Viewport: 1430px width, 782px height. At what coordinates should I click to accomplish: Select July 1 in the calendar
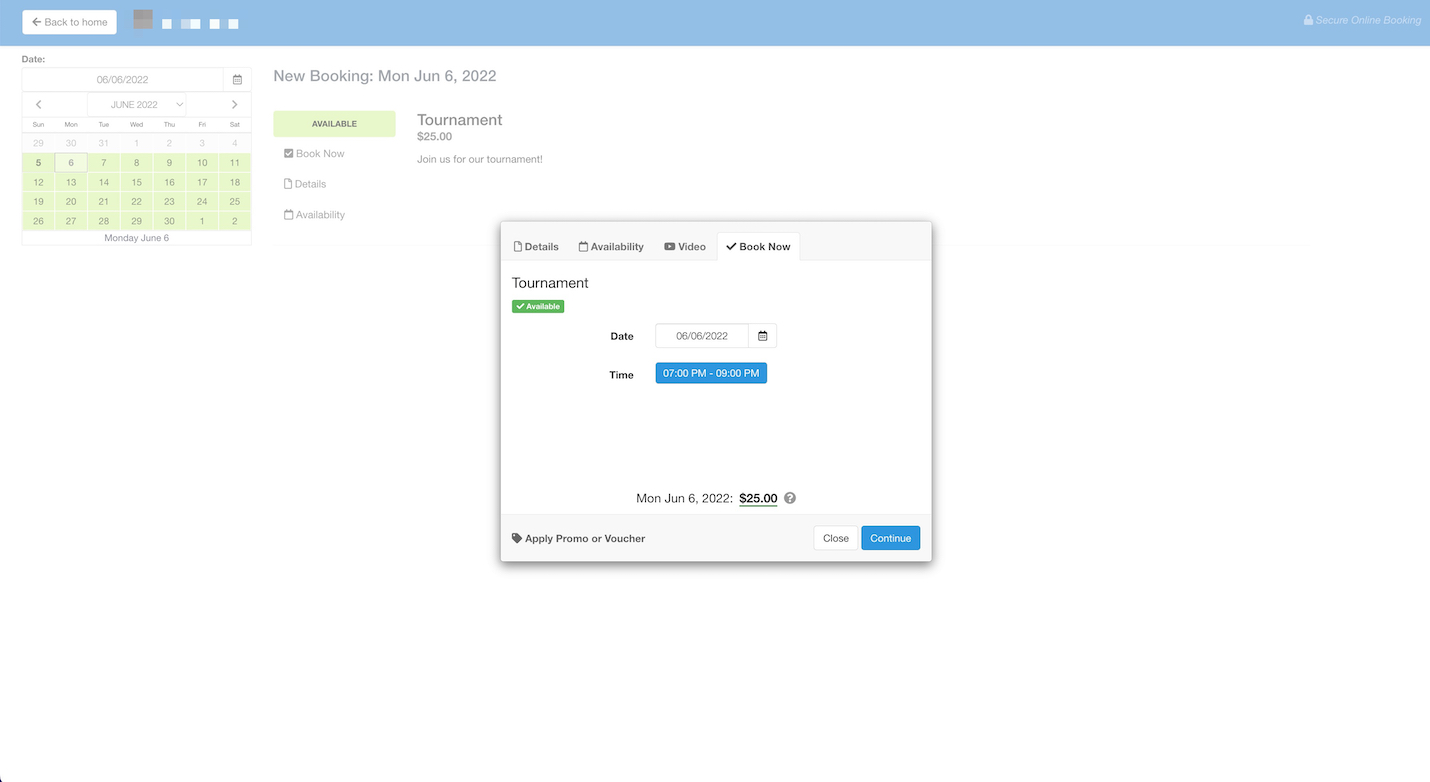pyautogui.click(x=202, y=221)
